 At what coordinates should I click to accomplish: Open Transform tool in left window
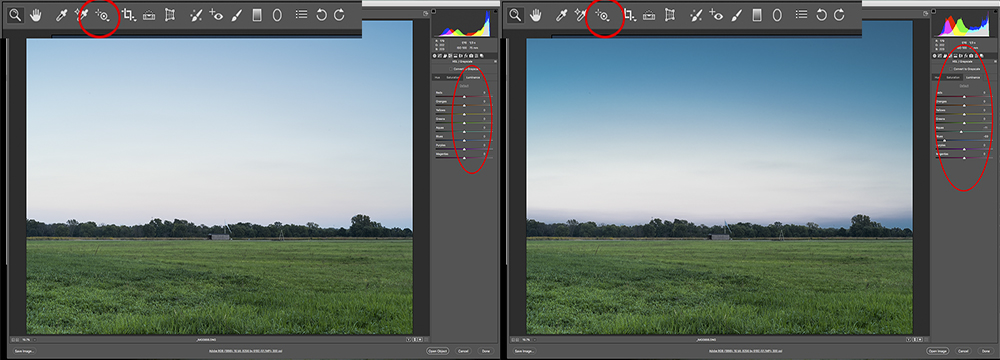[x=170, y=15]
